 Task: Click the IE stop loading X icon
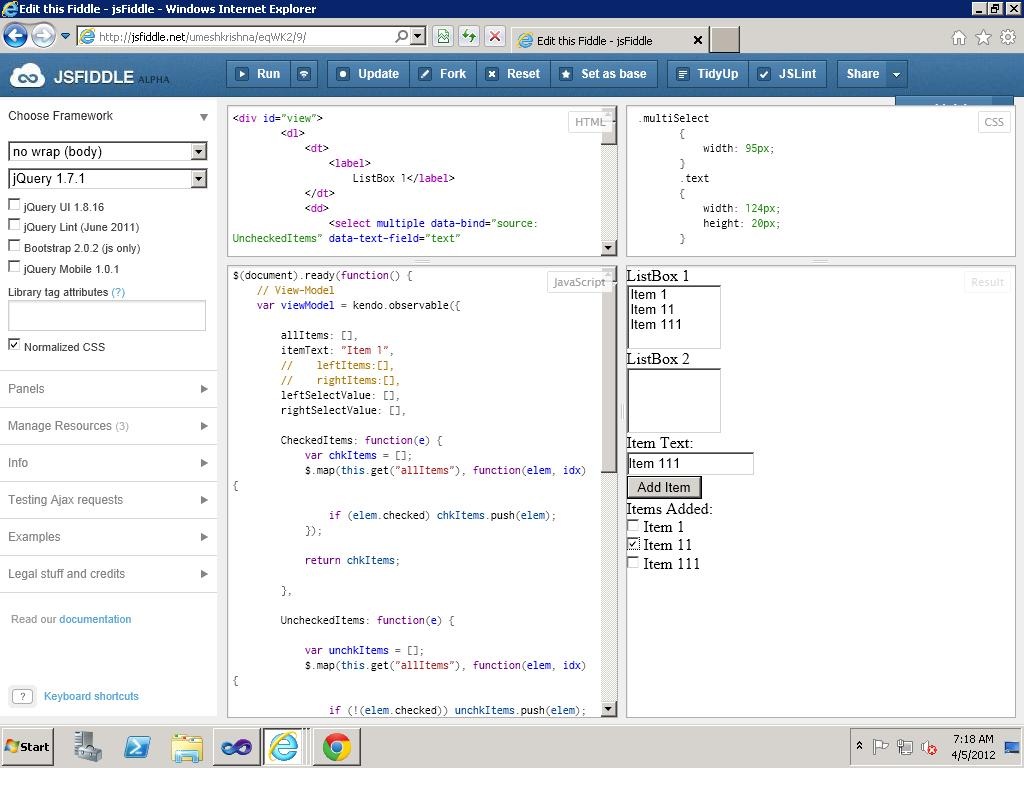click(494, 37)
